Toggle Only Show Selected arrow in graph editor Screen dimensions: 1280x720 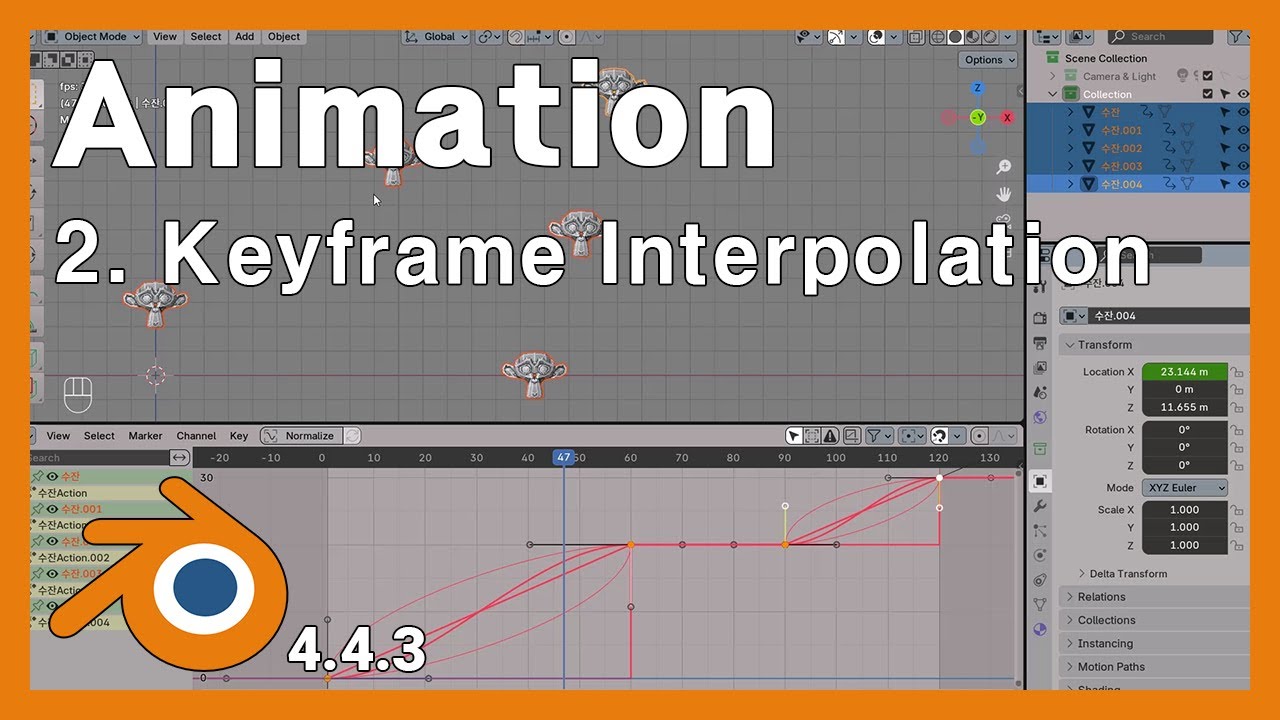(794, 436)
